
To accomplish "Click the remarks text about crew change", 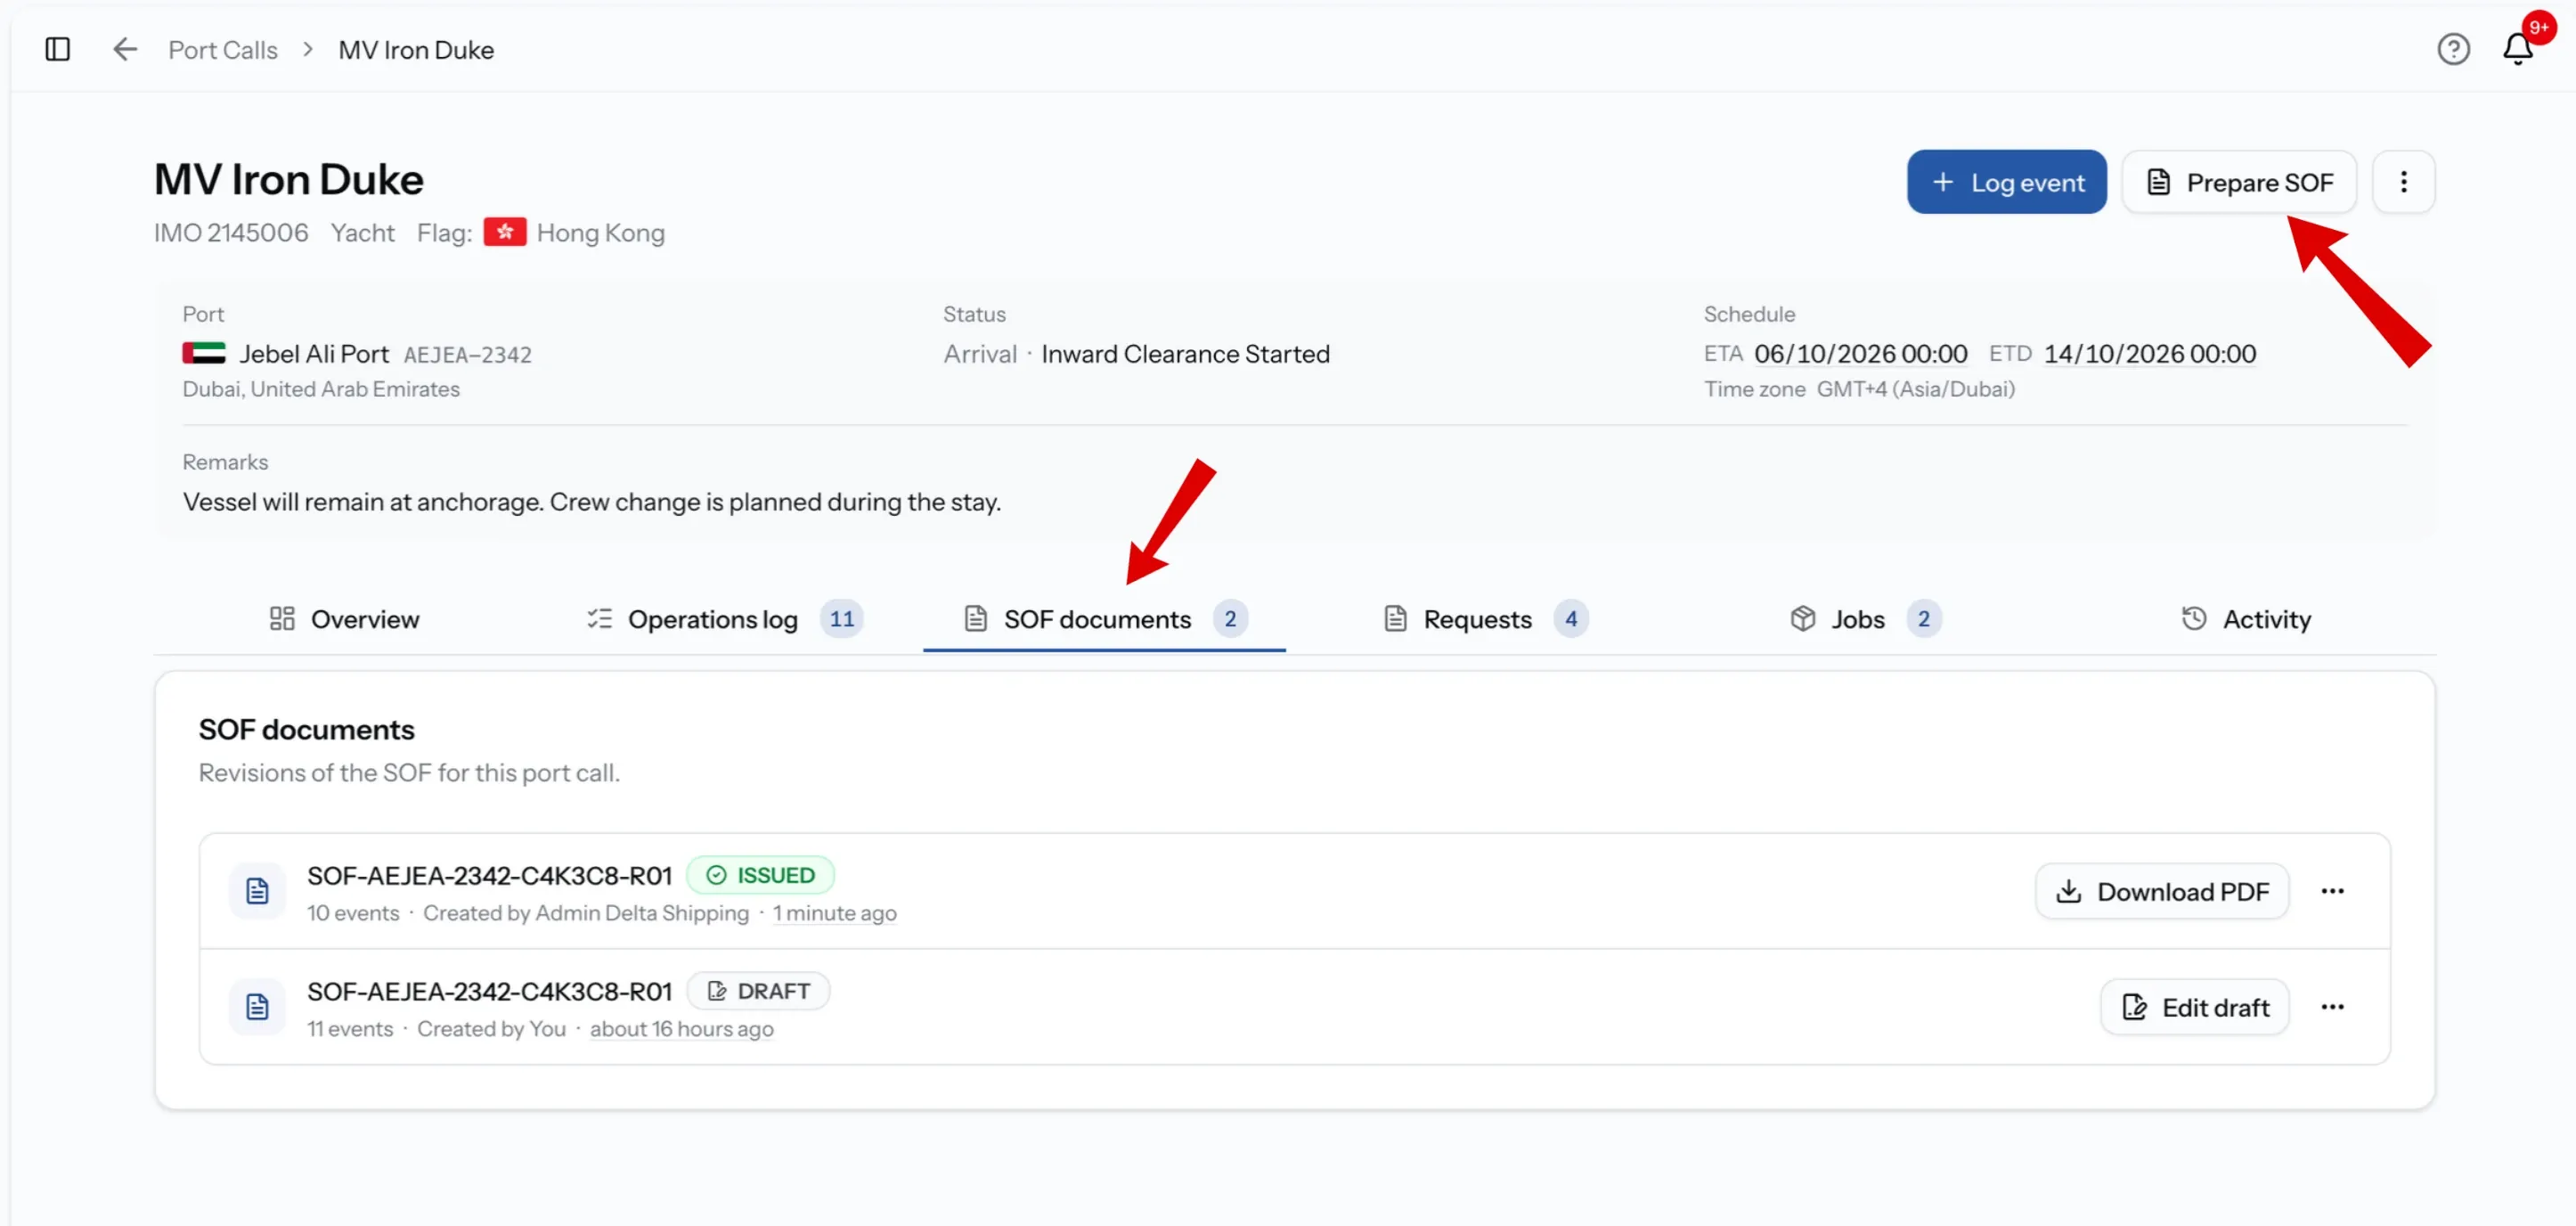I will tap(592, 502).
